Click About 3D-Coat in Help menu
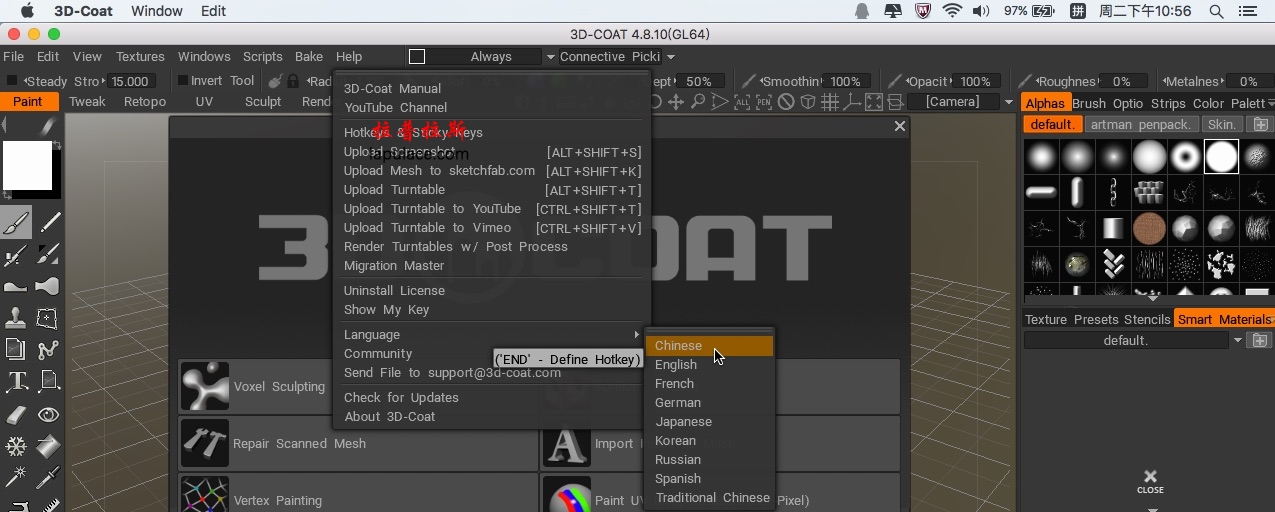The image size is (1275, 512). (x=389, y=417)
